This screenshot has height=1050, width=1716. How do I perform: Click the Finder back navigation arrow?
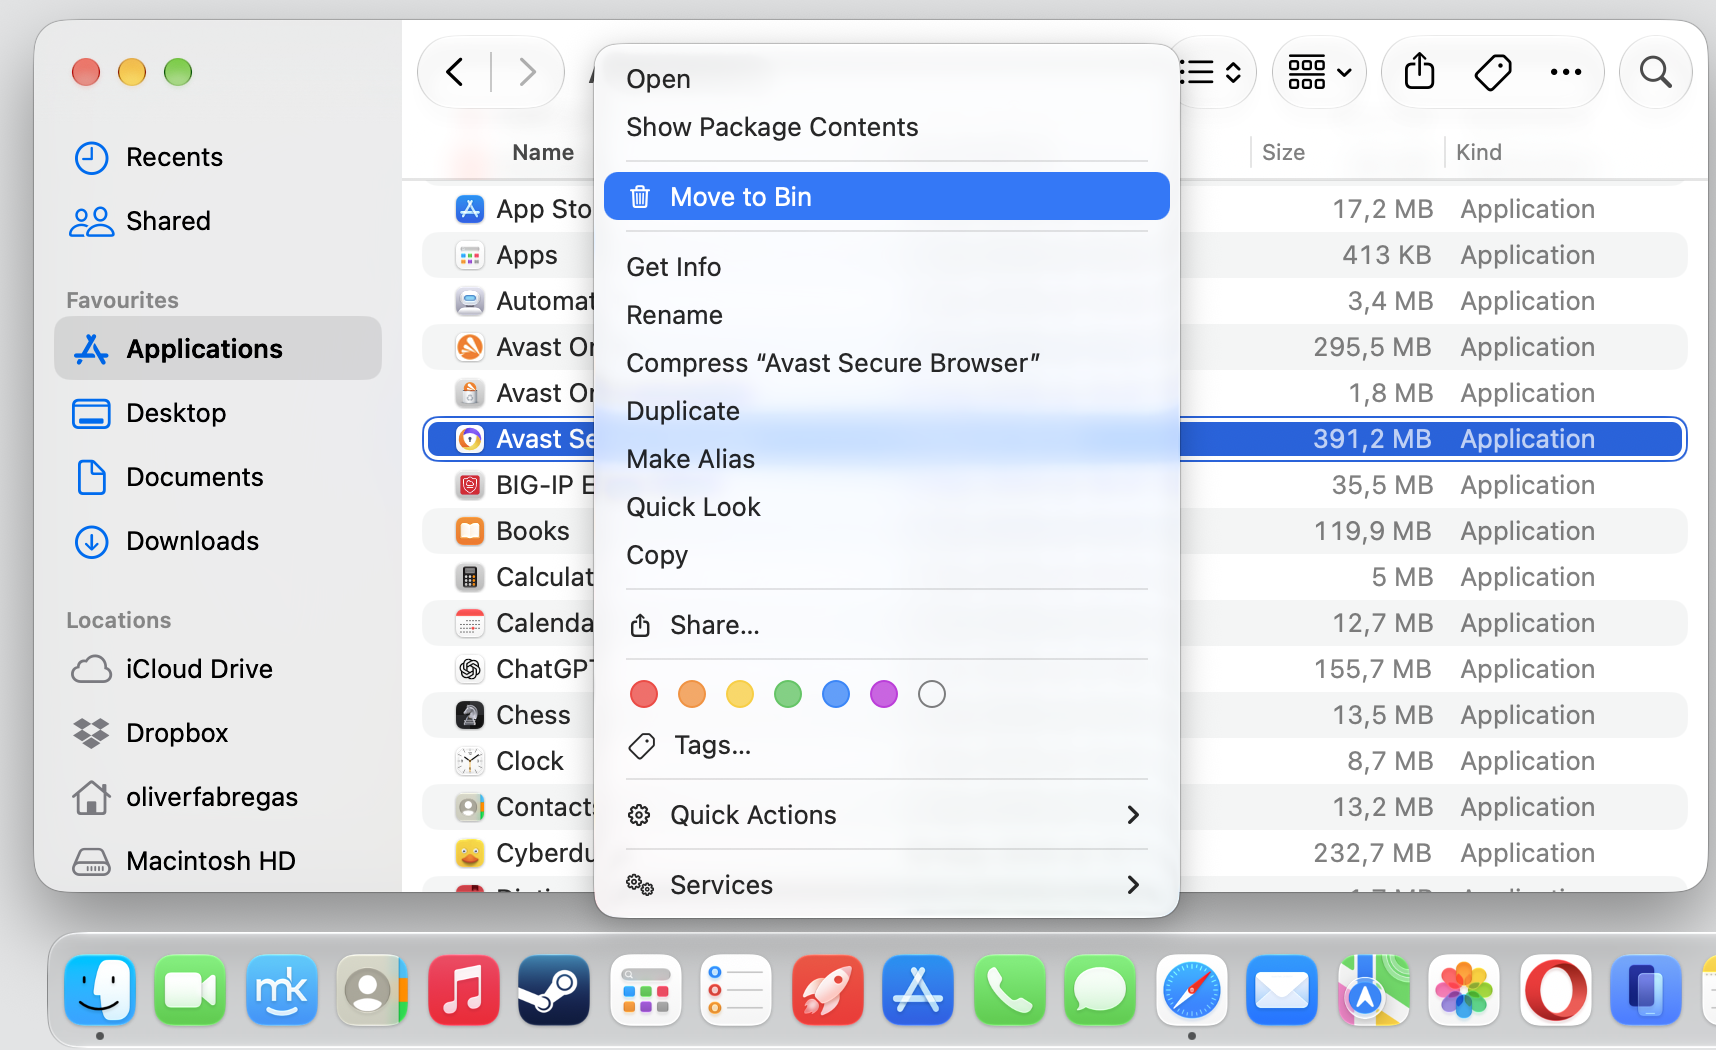(x=455, y=72)
